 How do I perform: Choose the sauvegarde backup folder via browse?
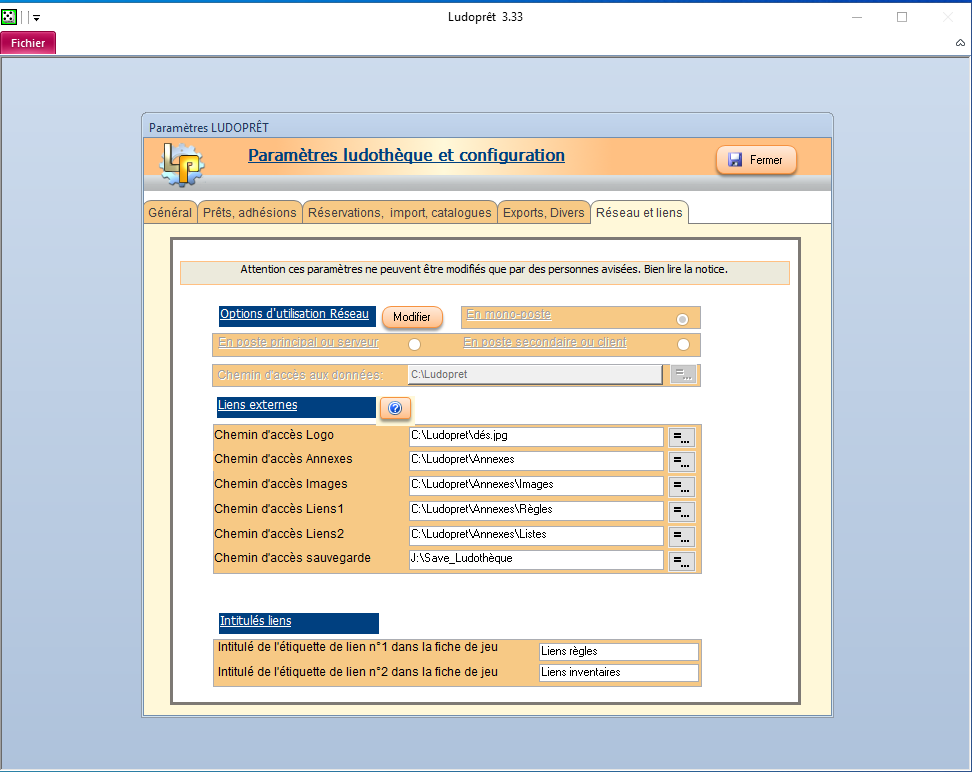click(682, 560)
